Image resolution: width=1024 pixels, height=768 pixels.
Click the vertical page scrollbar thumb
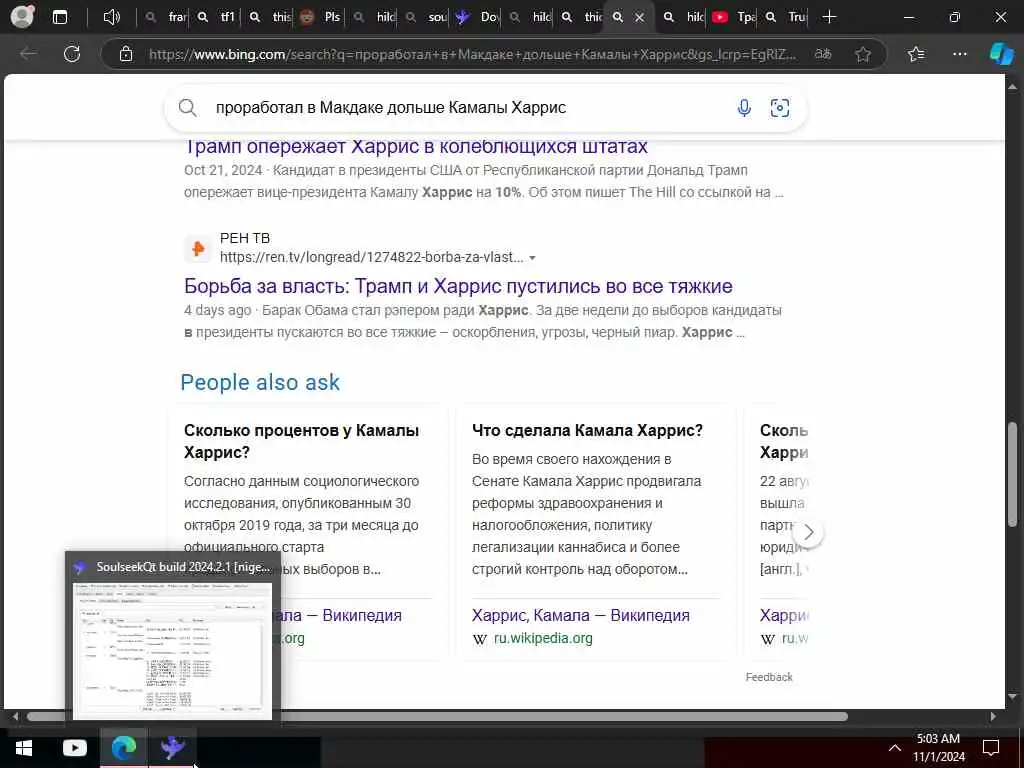click(x=1012, y=473)
